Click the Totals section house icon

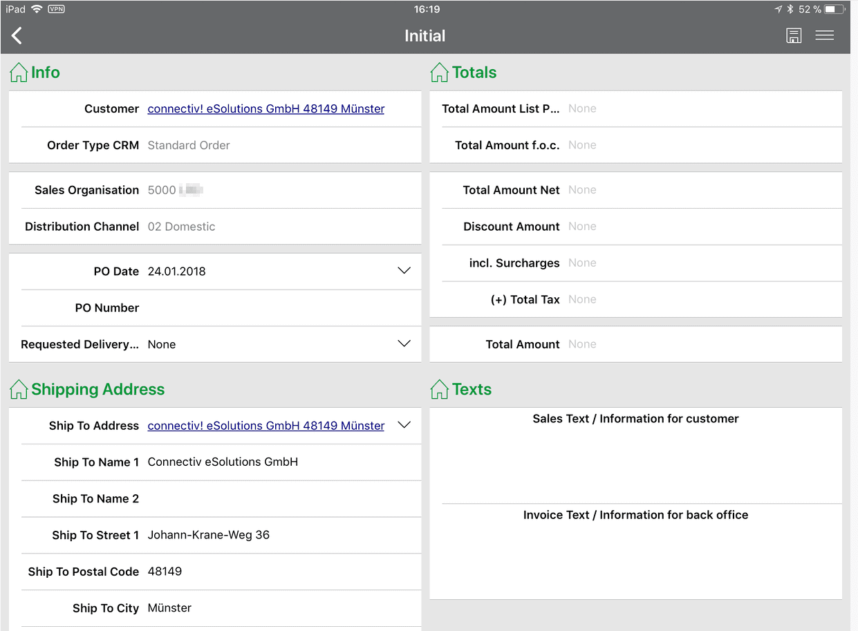tap(439, 73)
